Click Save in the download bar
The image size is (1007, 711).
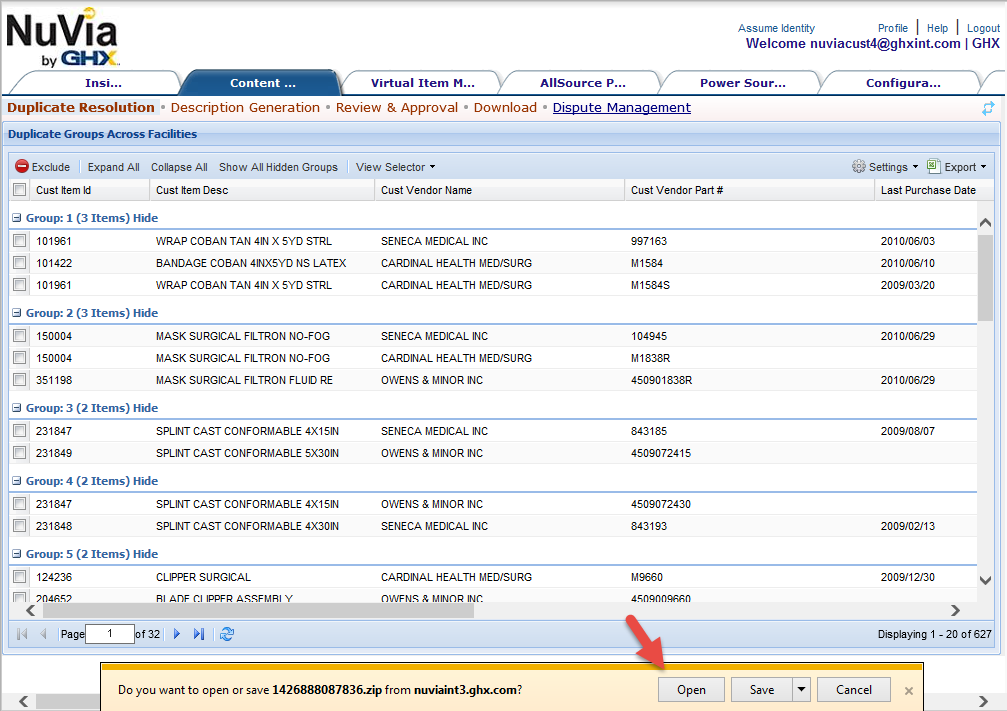(762, 690)
